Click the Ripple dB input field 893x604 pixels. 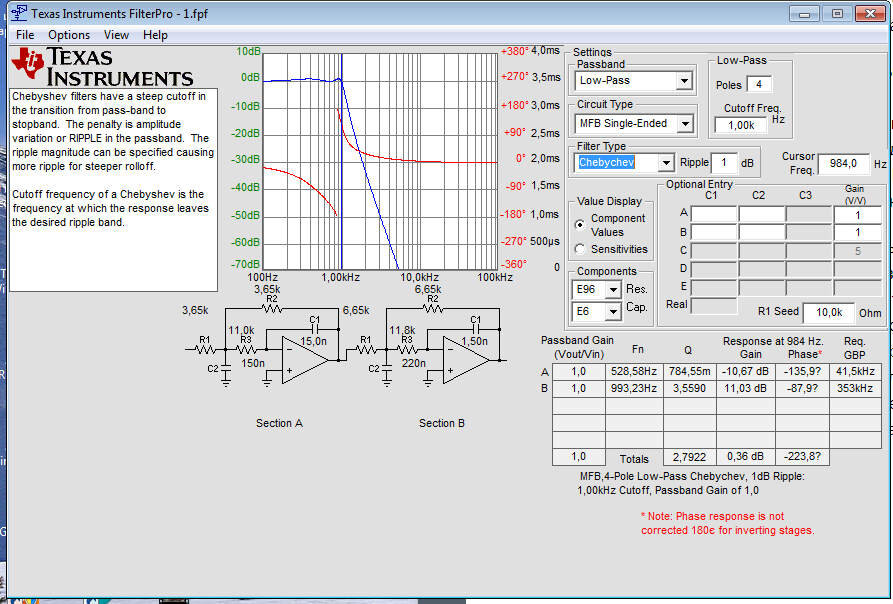tap(724, 163)
